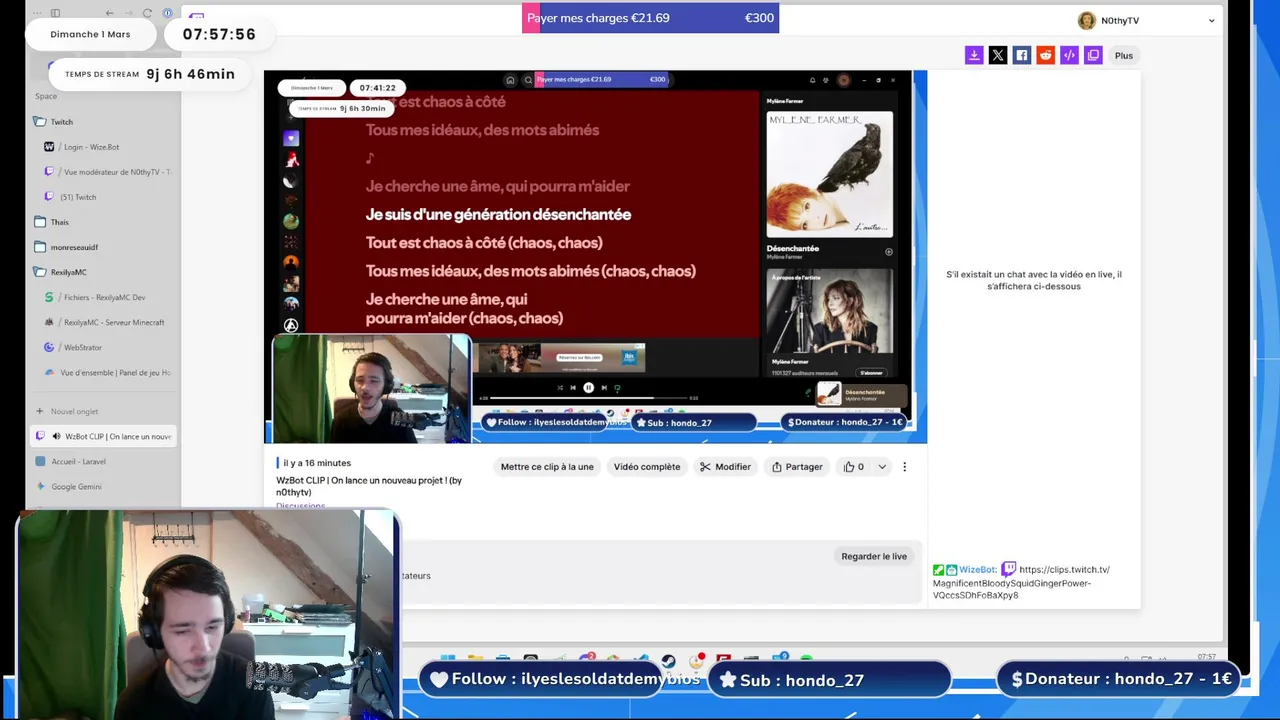The height and width of the screenshot is (720, 1280).
Task: Click the Mylène Farmer artist photo
Action: (x=830, y=310)
